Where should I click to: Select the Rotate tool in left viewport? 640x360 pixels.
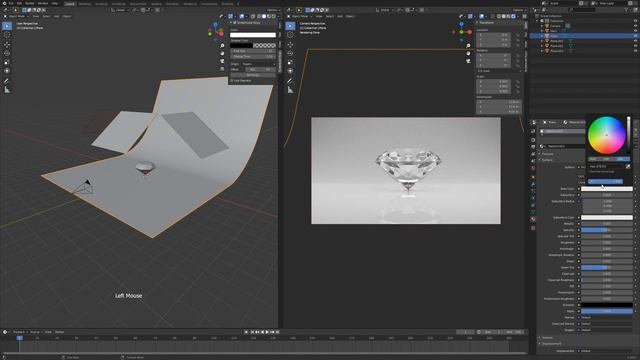click(x=7, y=53)
